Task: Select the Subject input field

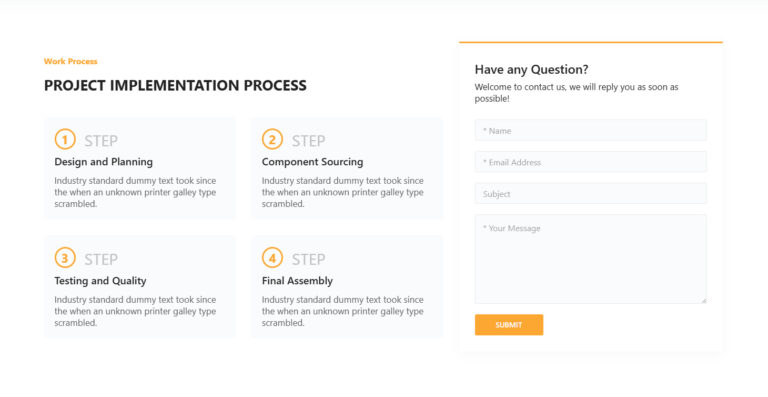Action: click(x=591, y=193)
